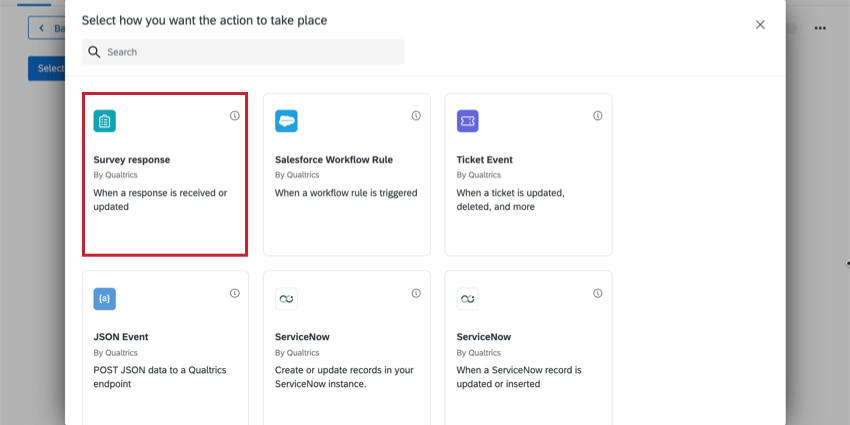Click the magnifying glass search icon
Screen dimensions: 850x425
tap(94, 52)
